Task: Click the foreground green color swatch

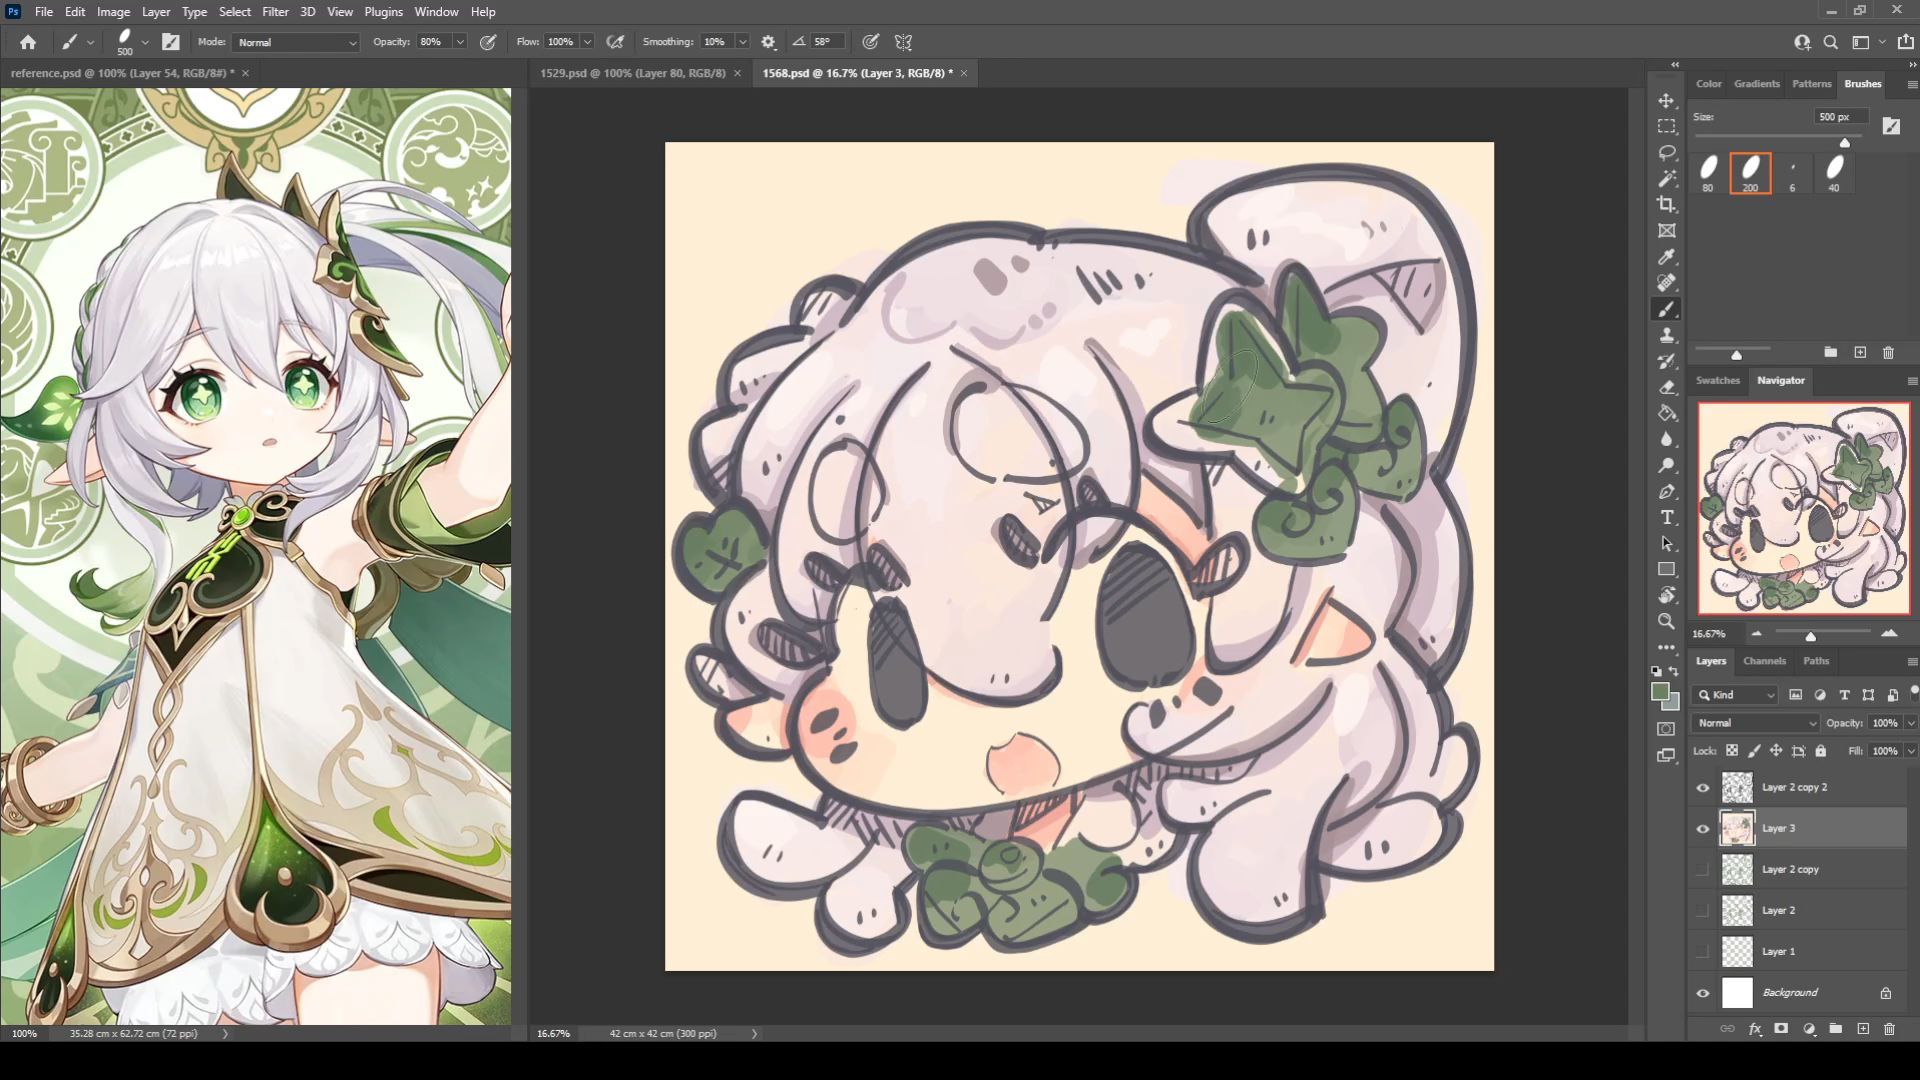Action: 1661,692
